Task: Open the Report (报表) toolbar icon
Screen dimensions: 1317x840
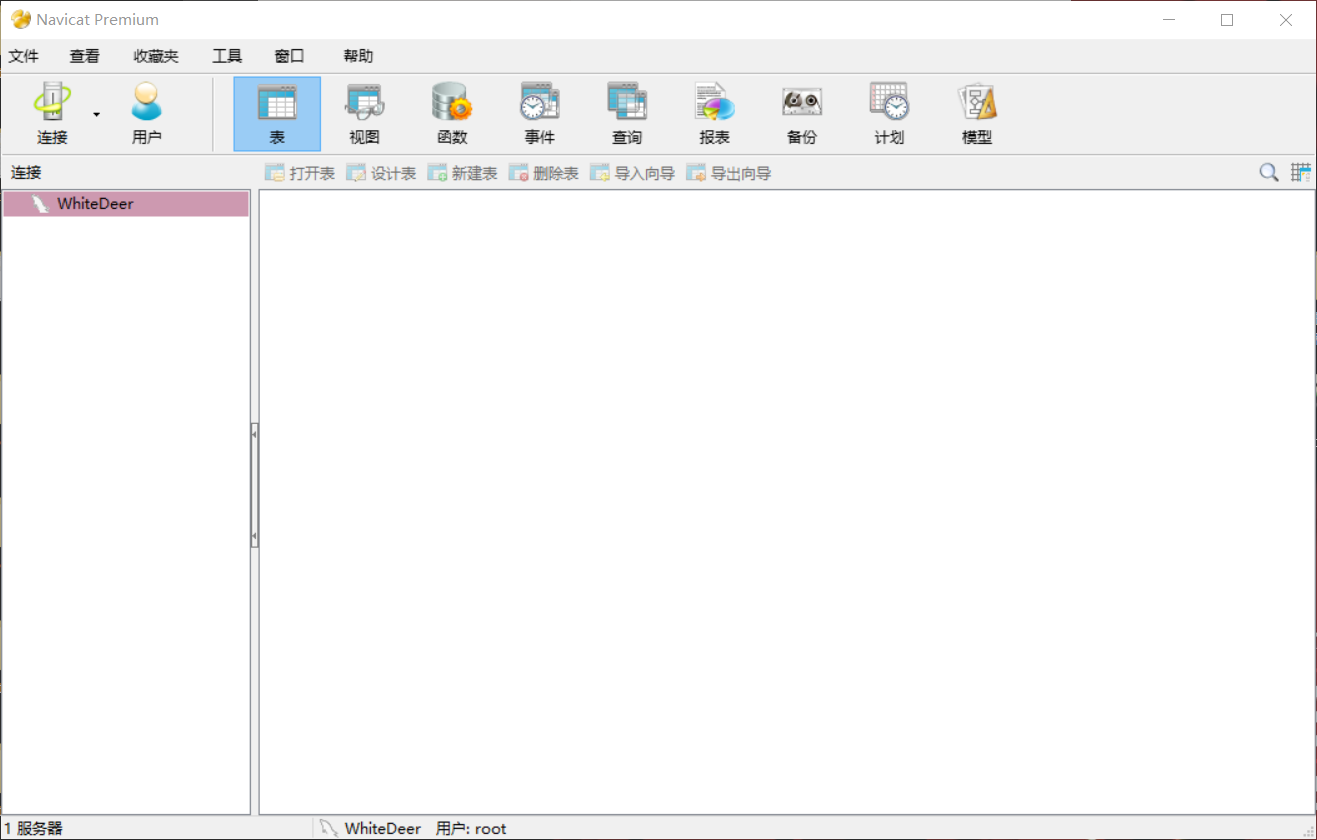Action: point(715,114)
